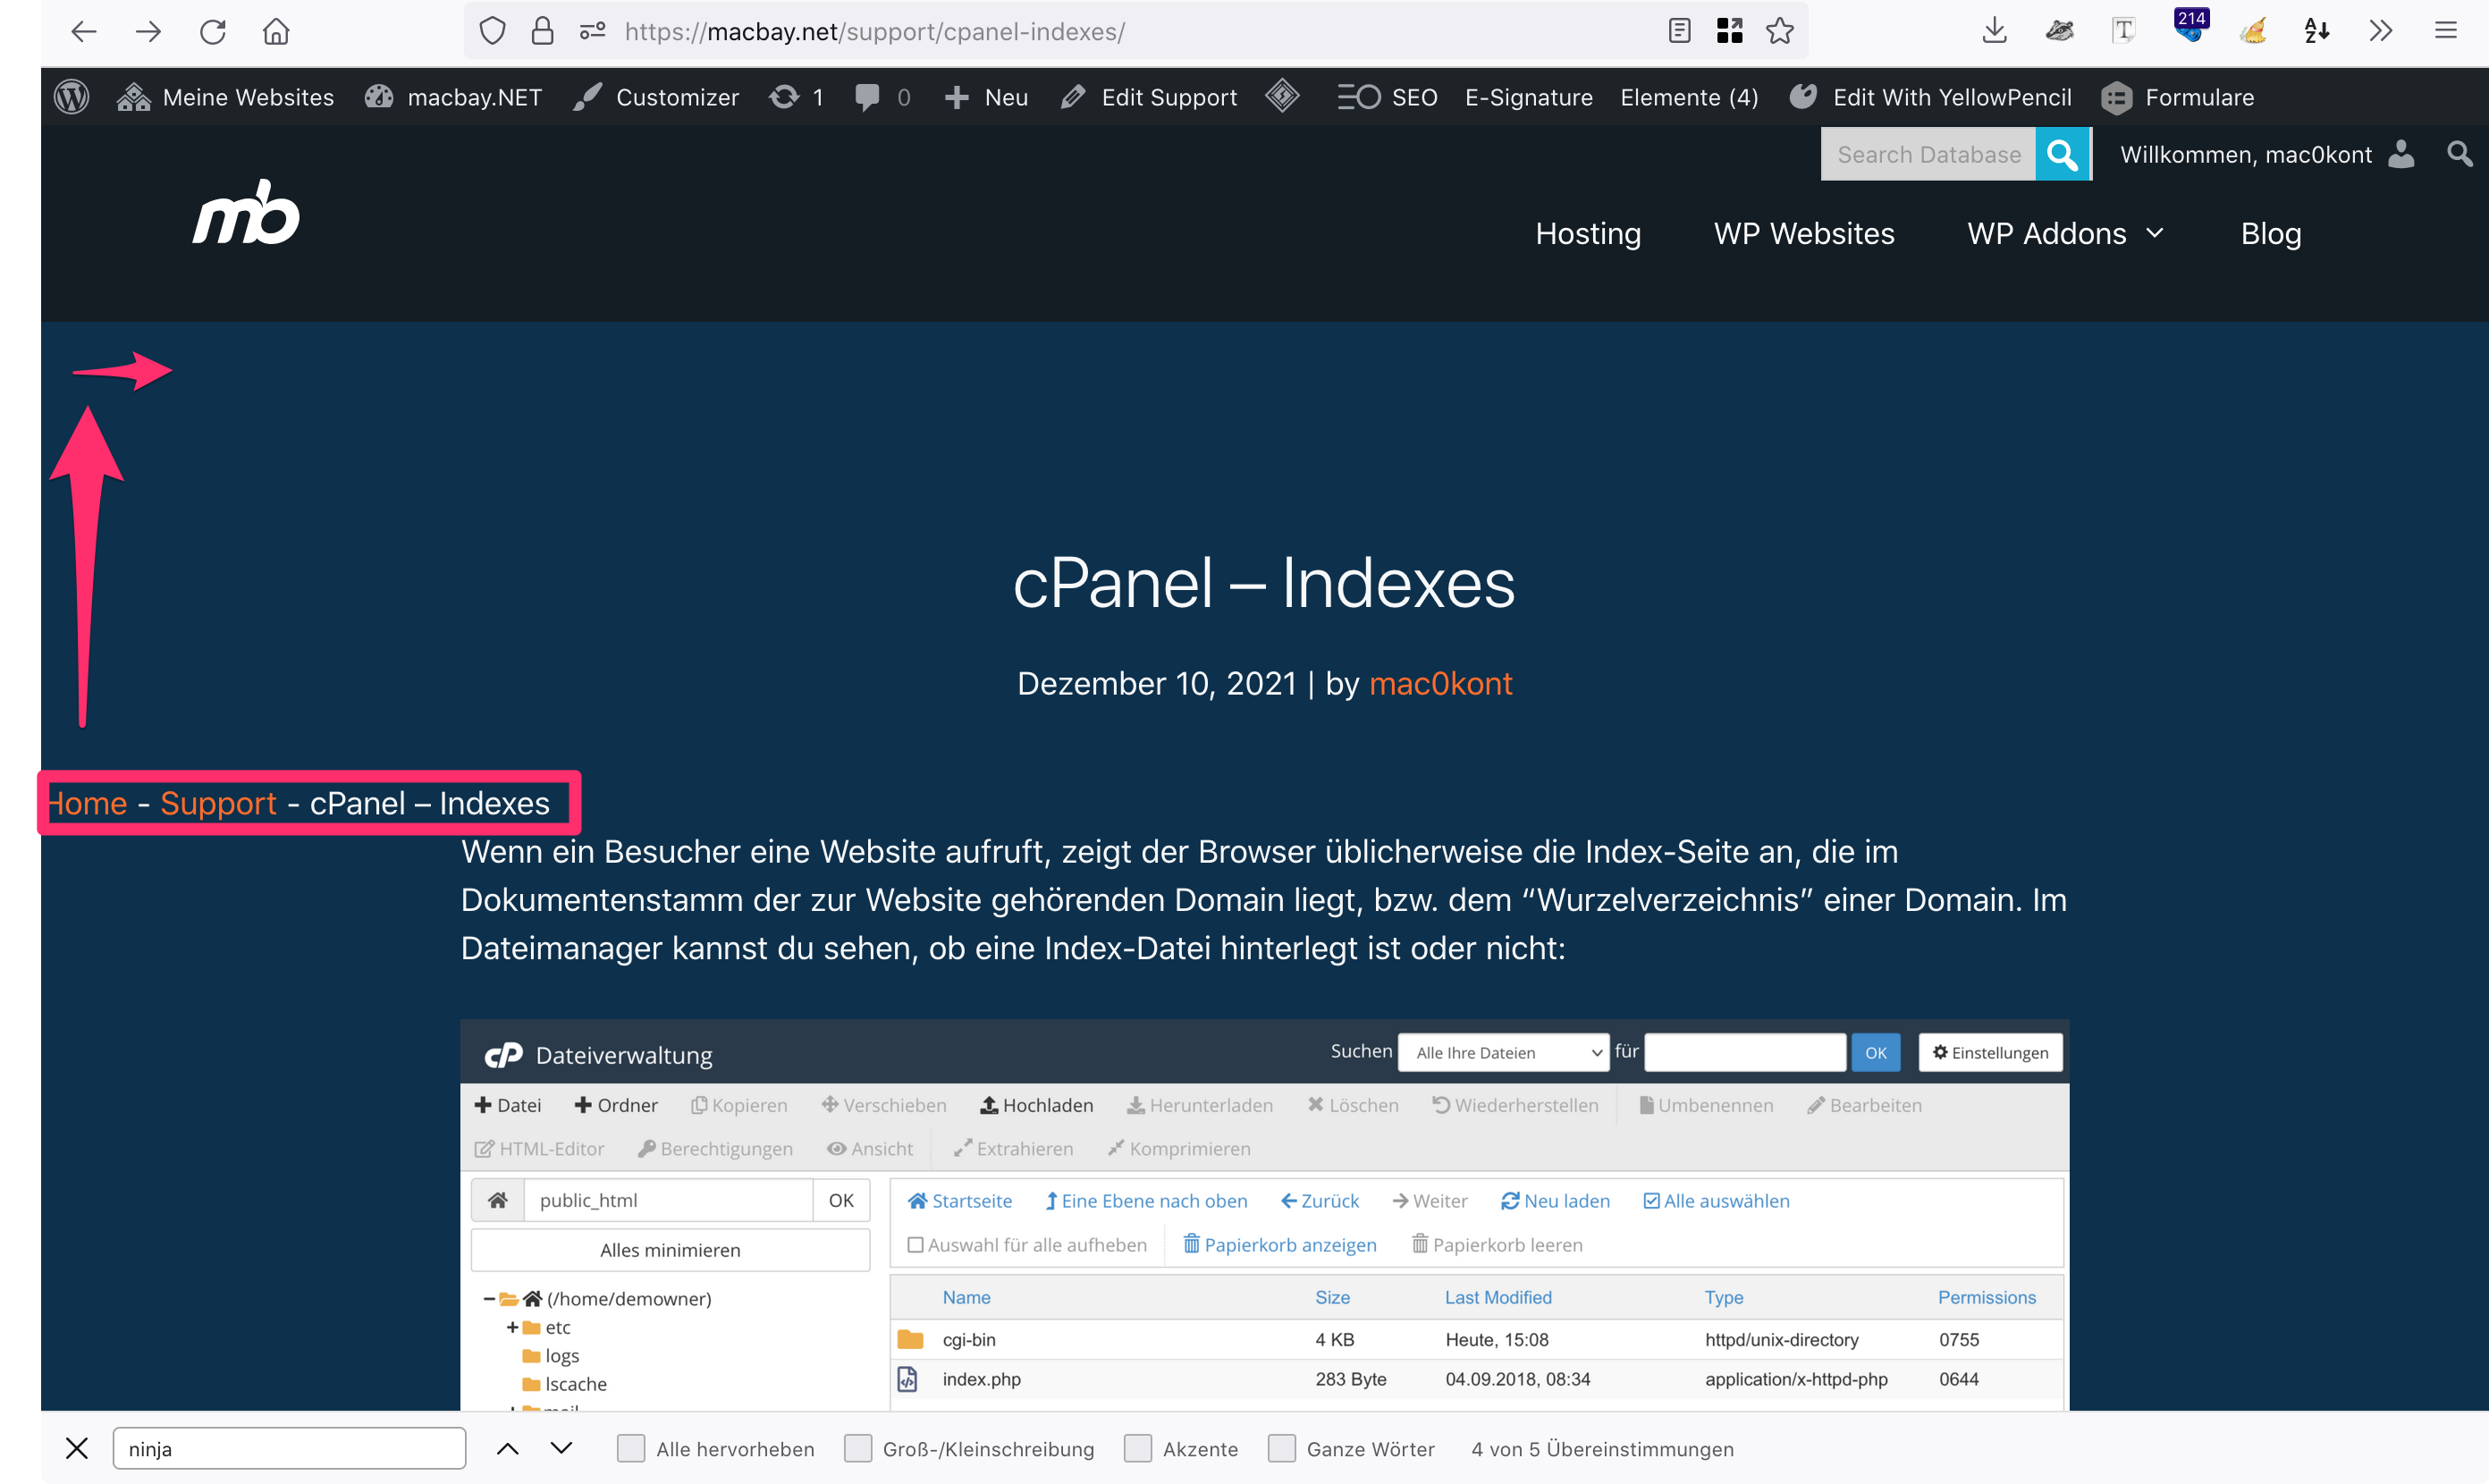The width and height of the screenshot is (2489, 1484).
Task: Click the bird extension icon in toolbar
Action: (2059, 31)
